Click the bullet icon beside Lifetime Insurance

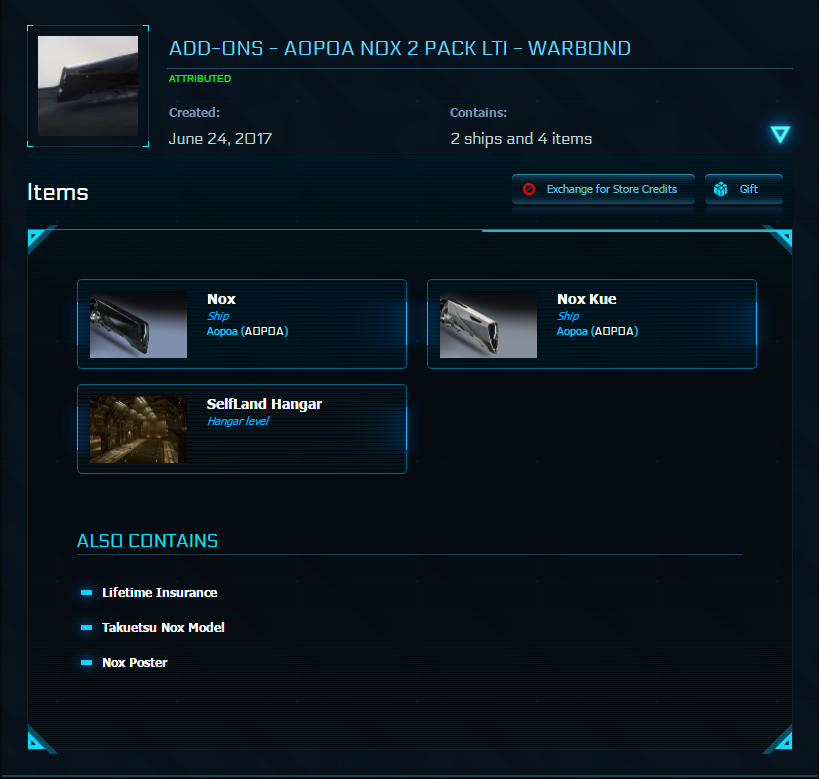86,593
